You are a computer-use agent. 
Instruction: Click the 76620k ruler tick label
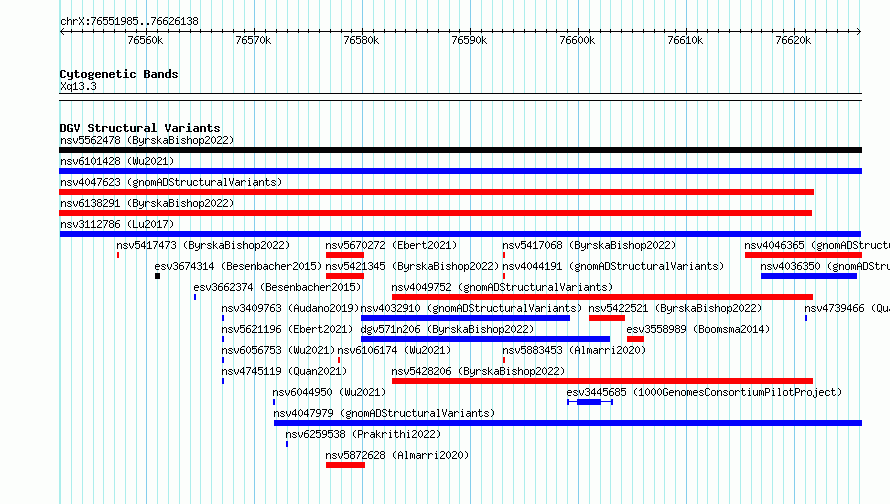point(793,40)
